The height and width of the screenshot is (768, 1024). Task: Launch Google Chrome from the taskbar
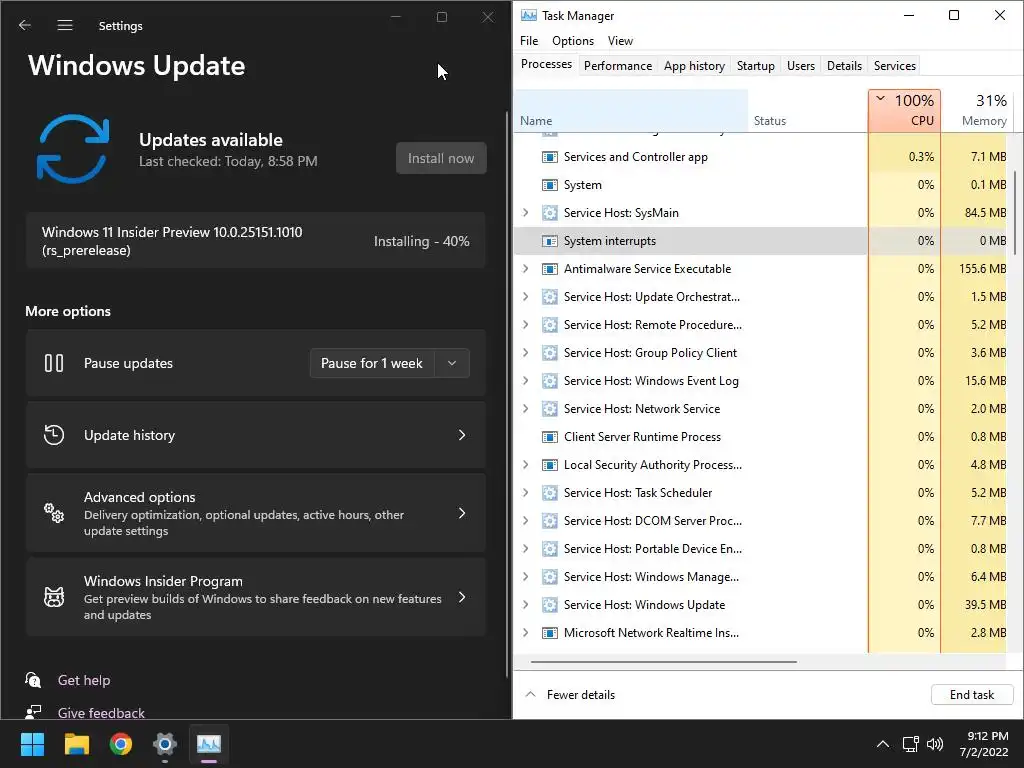[x=121, y=744]
